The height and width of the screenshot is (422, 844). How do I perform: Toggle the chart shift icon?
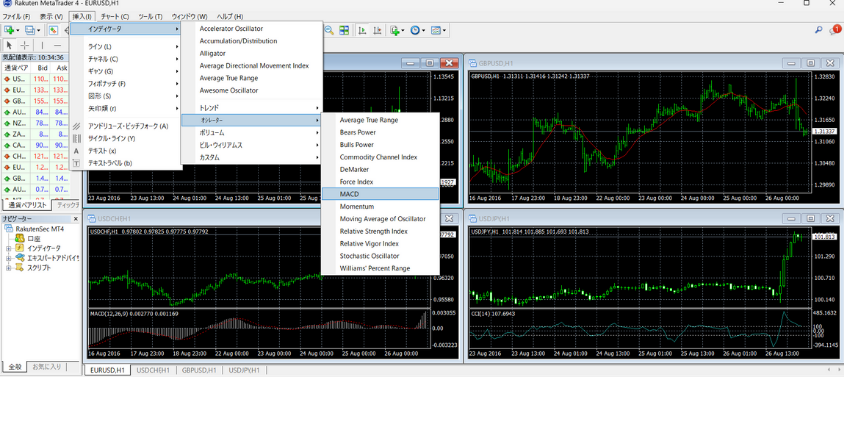[377, 31]
